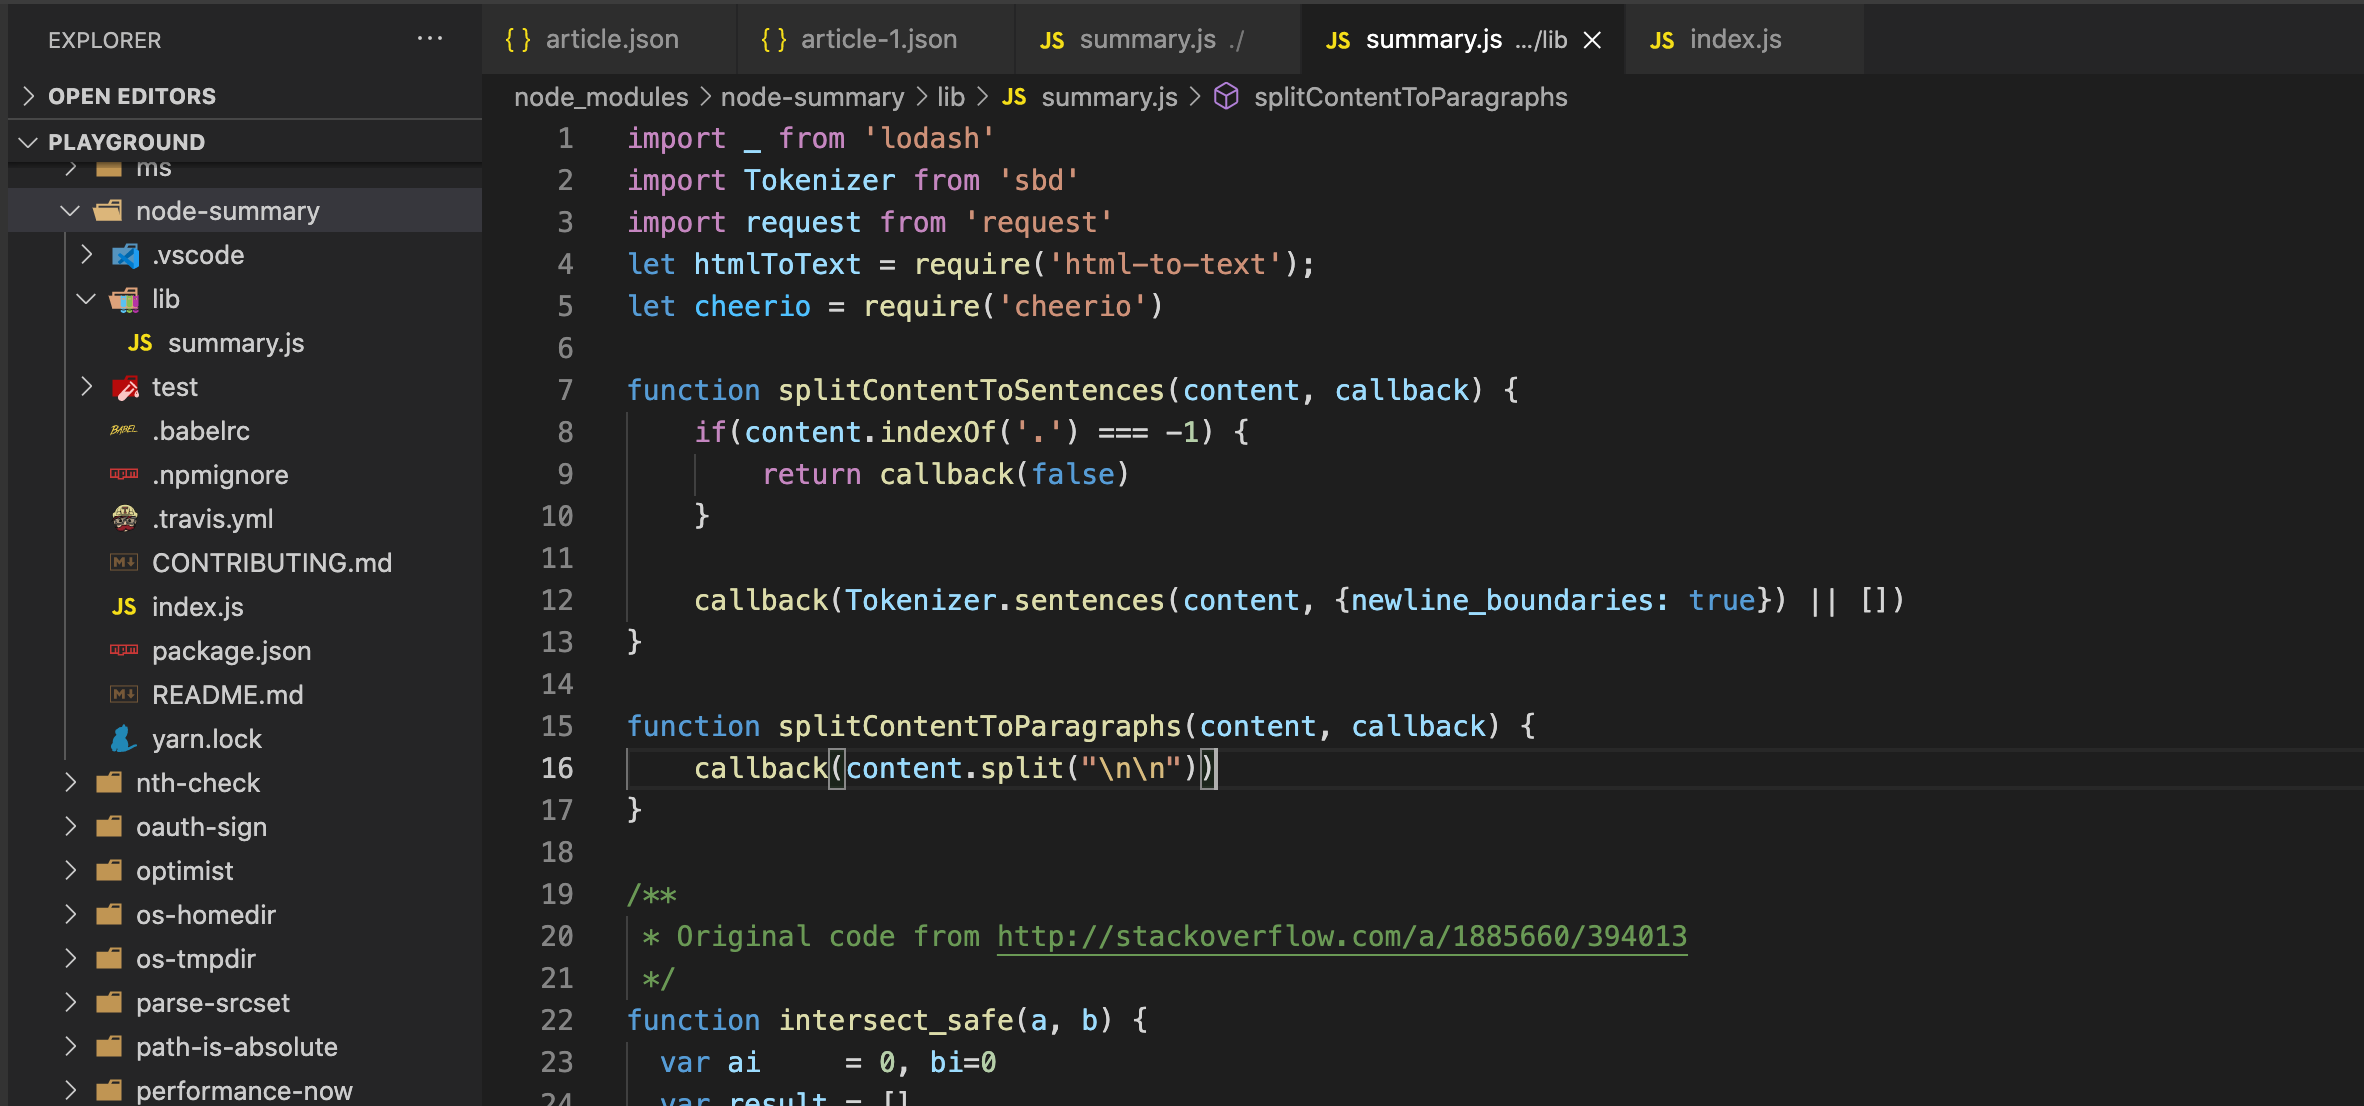Screen dimensions: 2364x1106
Task: Click the symbol cube icon in breadcrumb
Action: pyautogui.click(x=1226, y=96)
